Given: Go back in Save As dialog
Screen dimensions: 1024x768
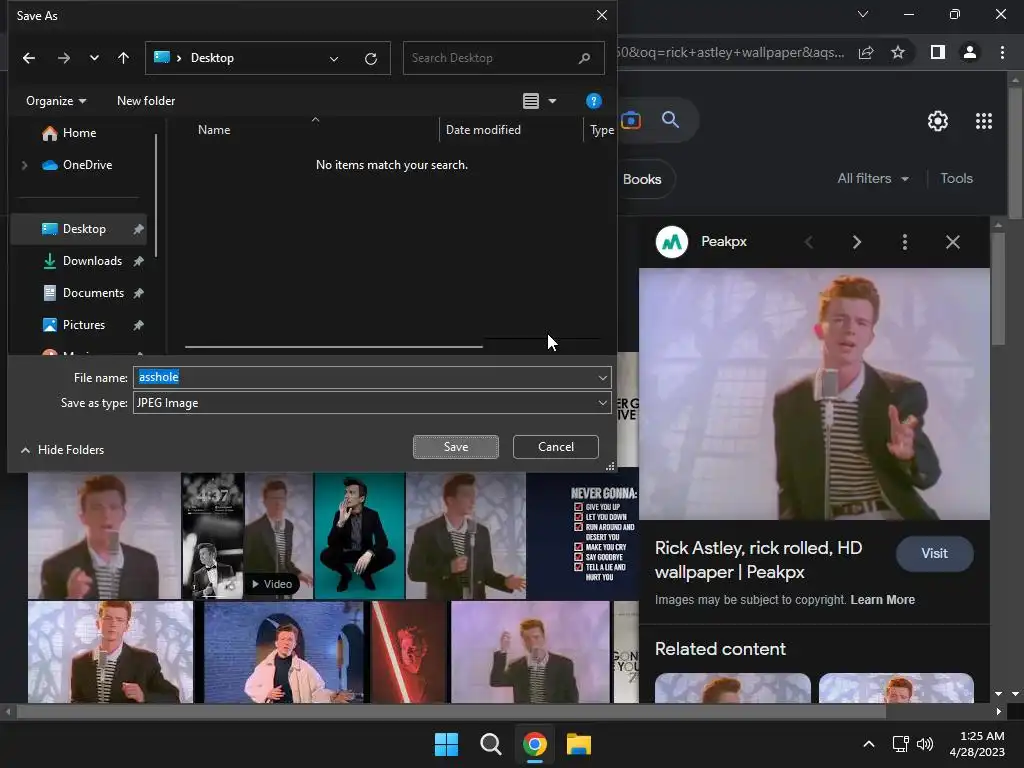Looking at the screenshot, I should point(29,58).
